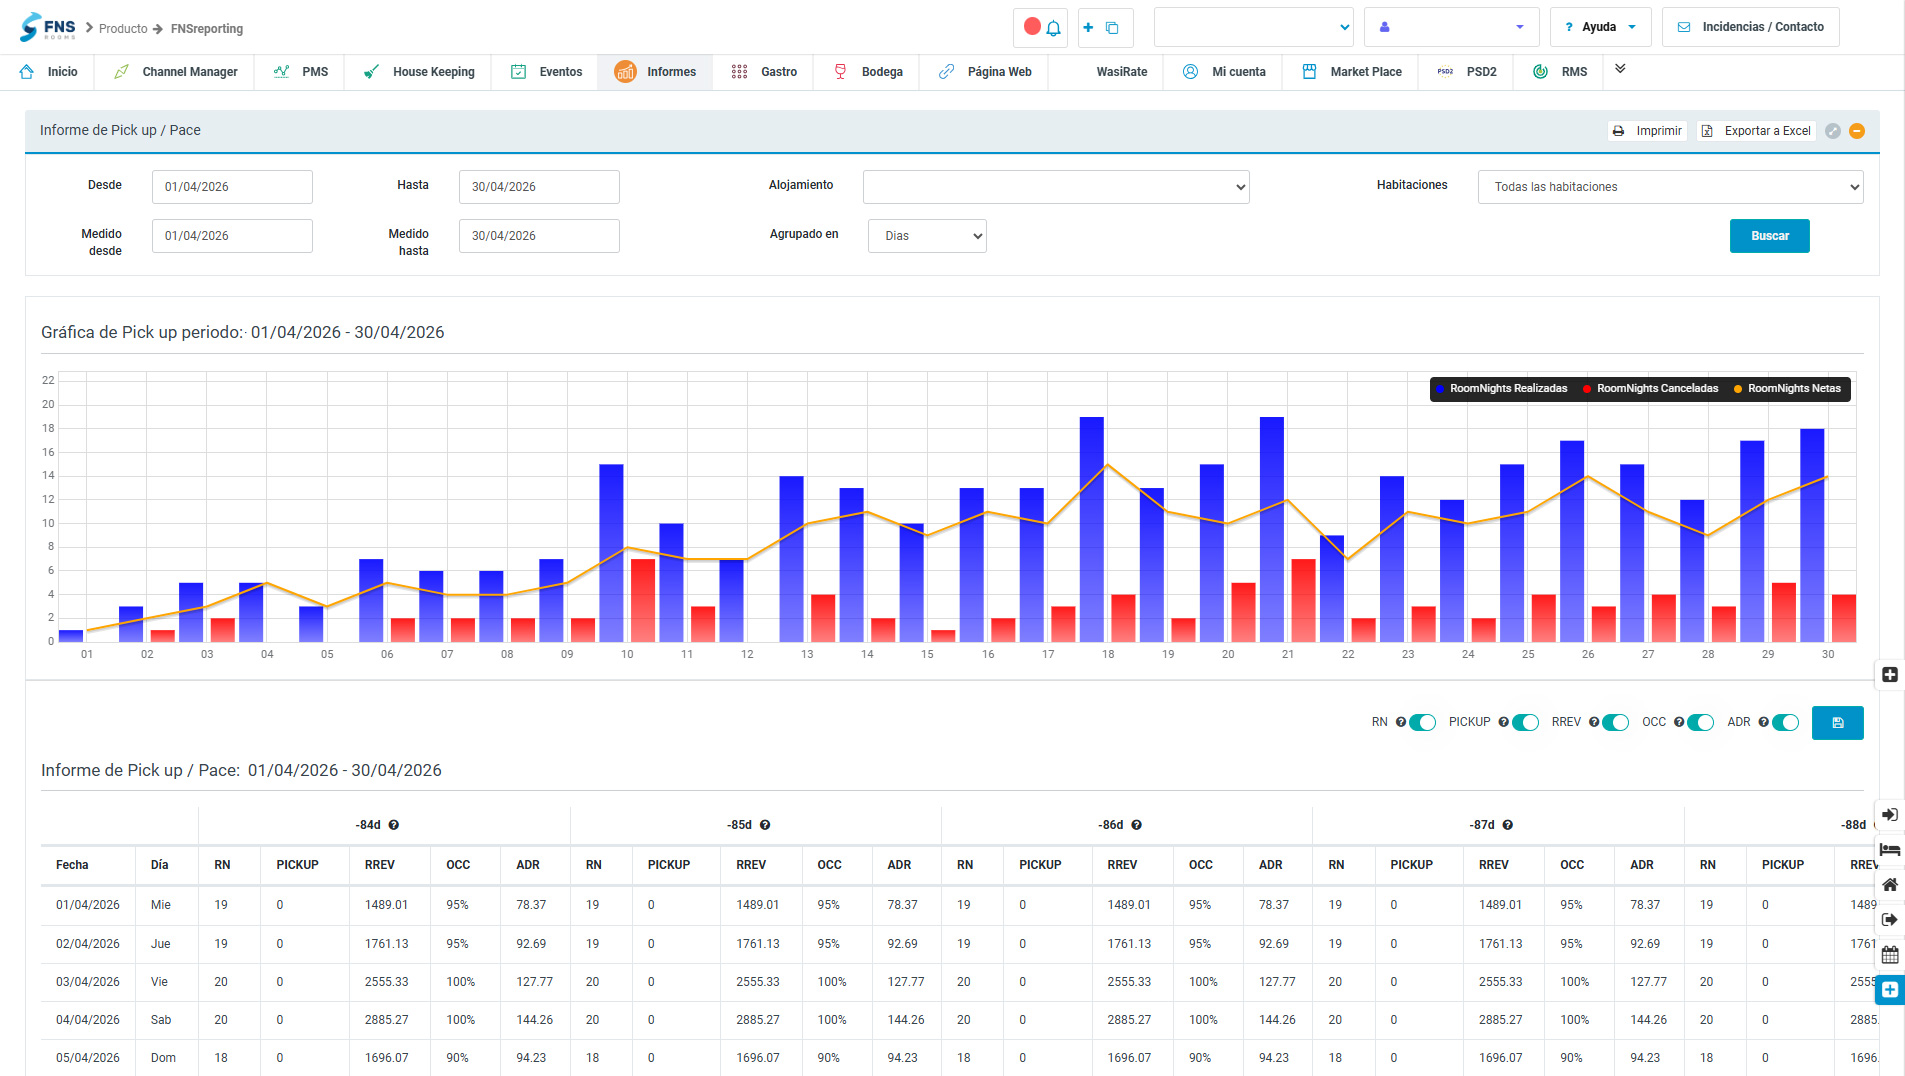1905x1076 pixels.
Task: Click the bed icon in the right sidebar
Action: tap(1890, 850)
